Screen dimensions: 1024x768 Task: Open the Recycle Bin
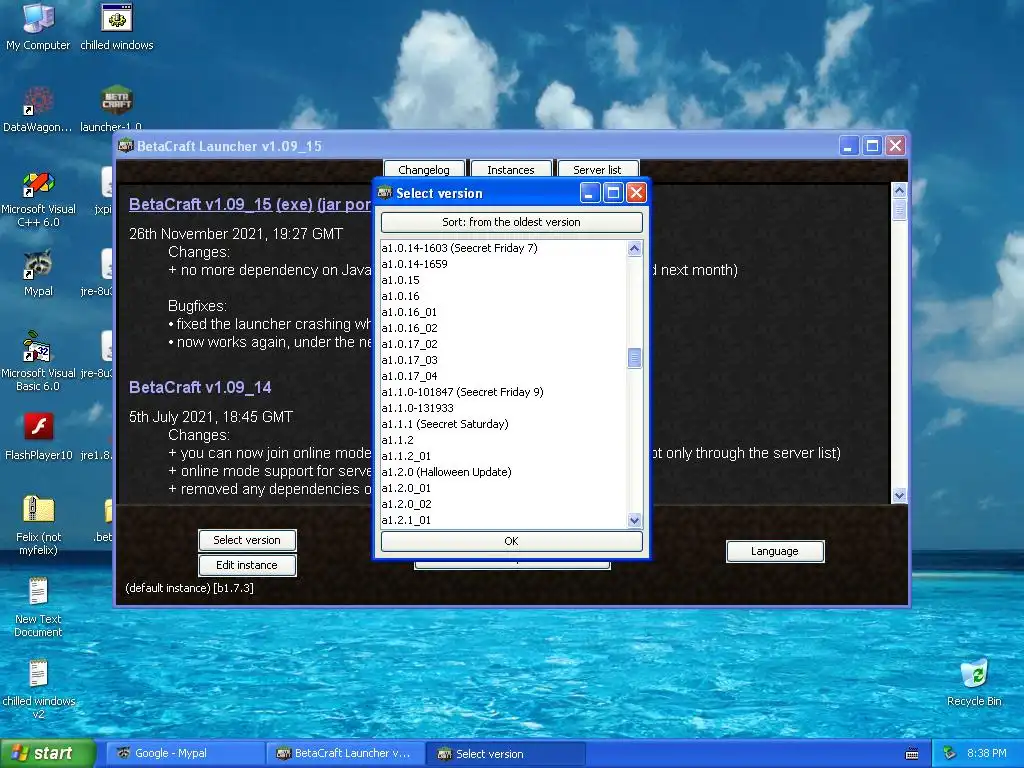coord(974,683)
